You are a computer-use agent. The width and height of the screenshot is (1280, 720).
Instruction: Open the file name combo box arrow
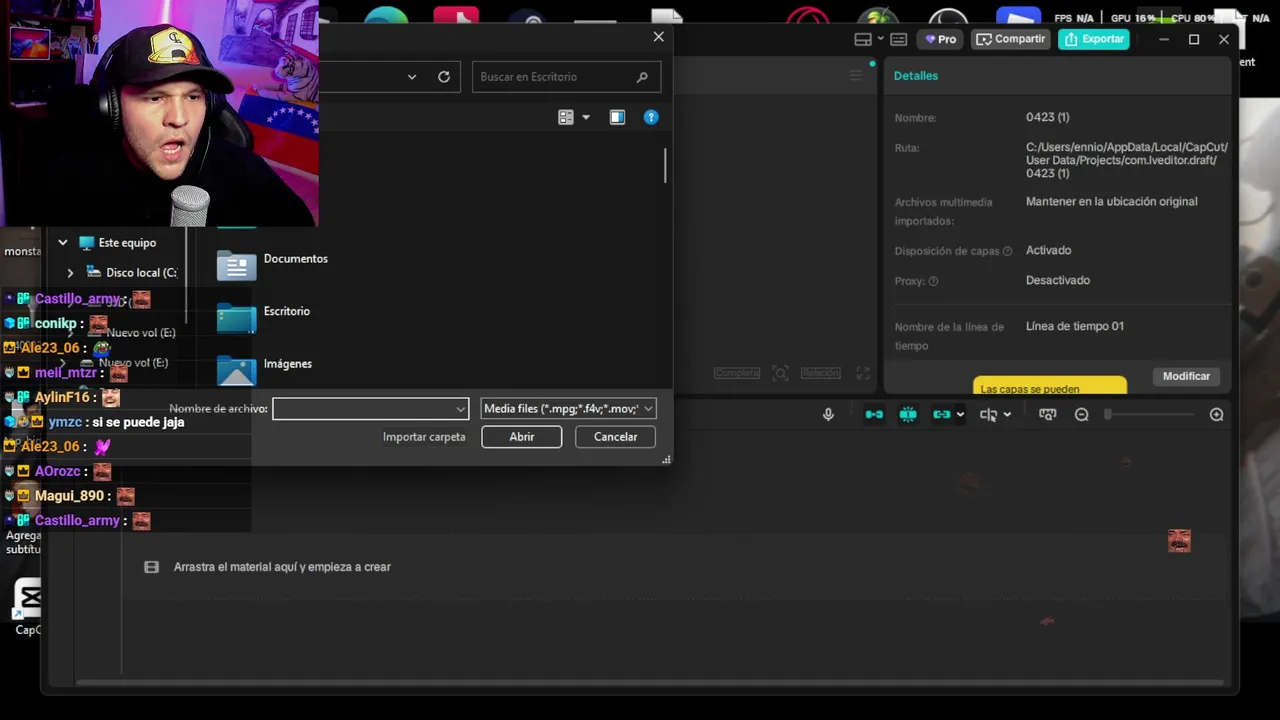[460, 408]
